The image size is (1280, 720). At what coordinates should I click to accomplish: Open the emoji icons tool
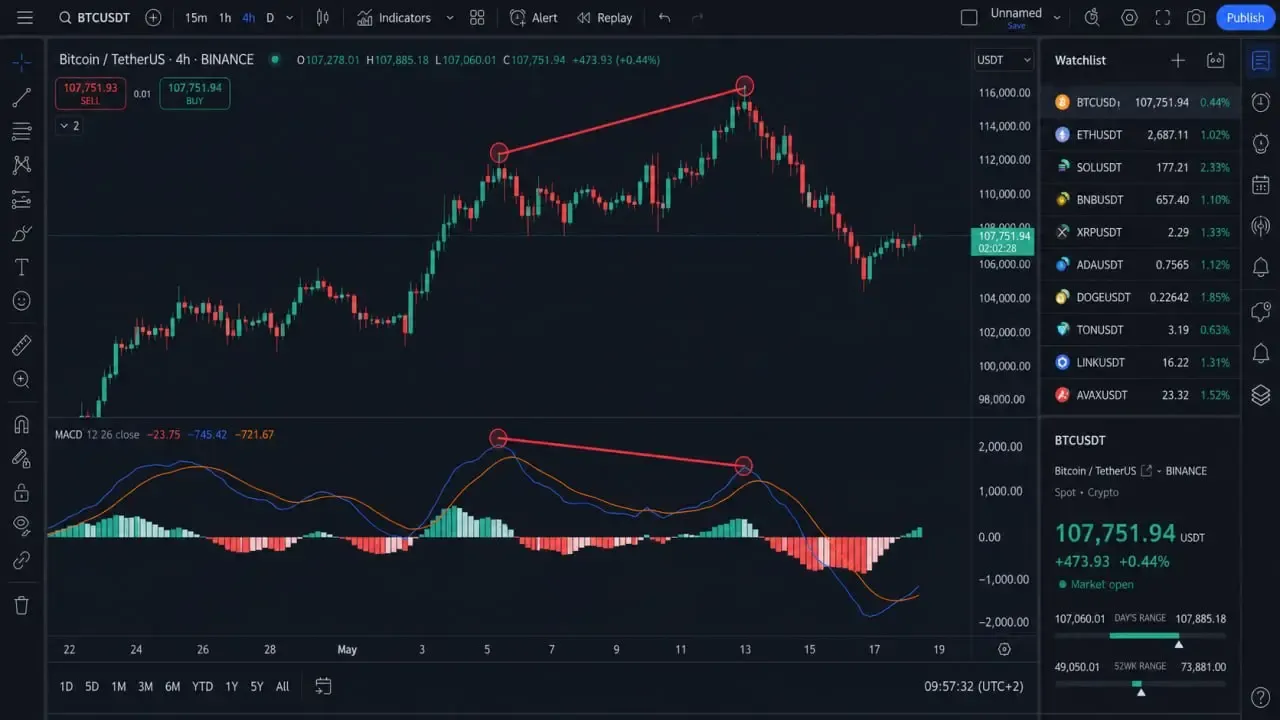click(21, 301)
